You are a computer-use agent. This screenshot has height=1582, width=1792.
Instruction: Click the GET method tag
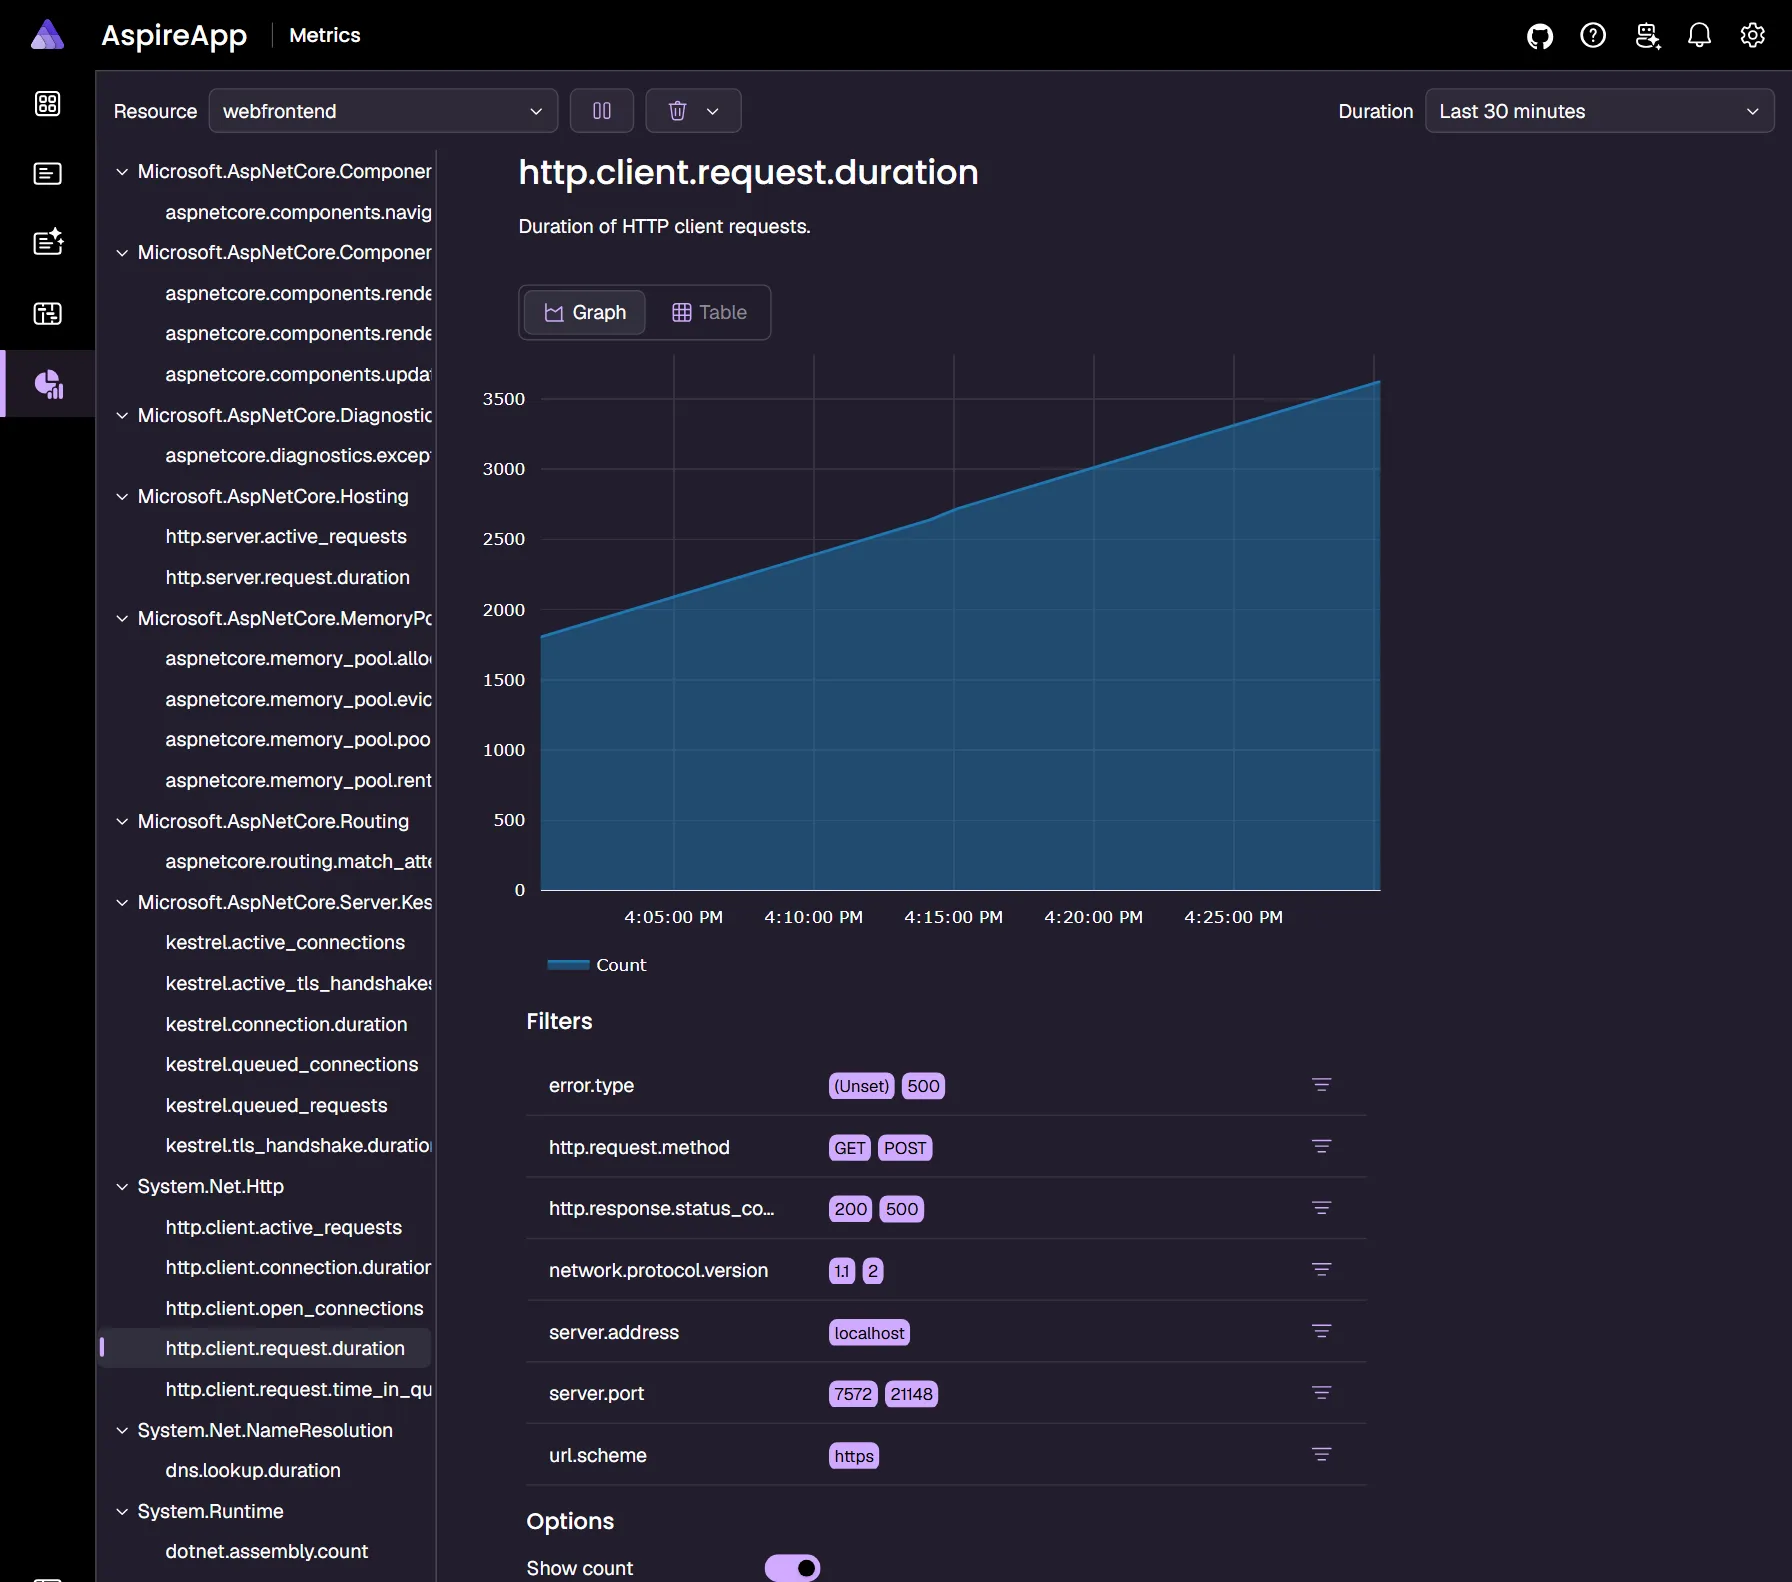849,1148
